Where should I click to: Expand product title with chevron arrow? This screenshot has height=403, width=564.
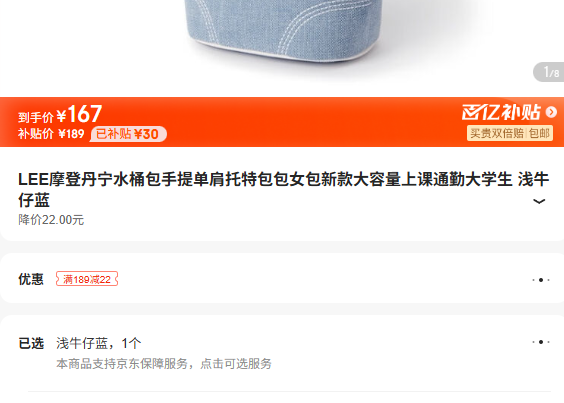538,201
